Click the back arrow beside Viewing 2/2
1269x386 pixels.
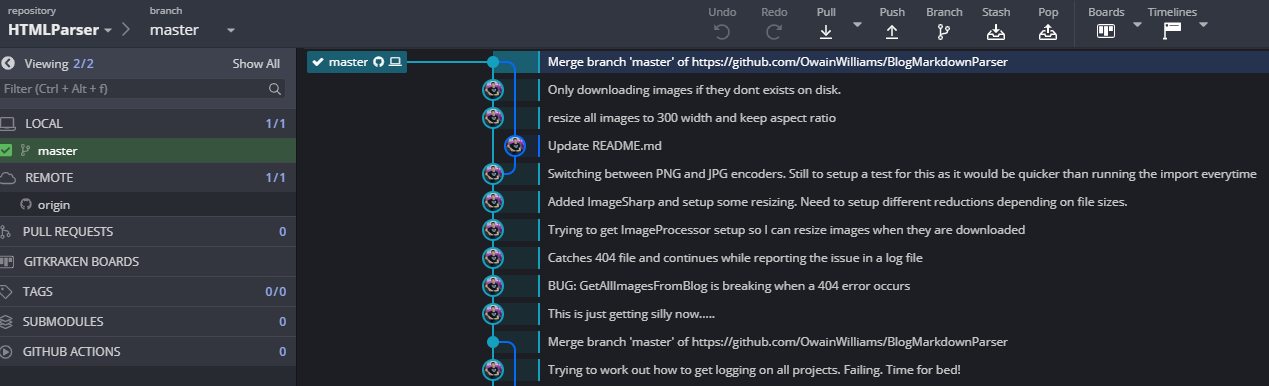[x=8, y=63]
